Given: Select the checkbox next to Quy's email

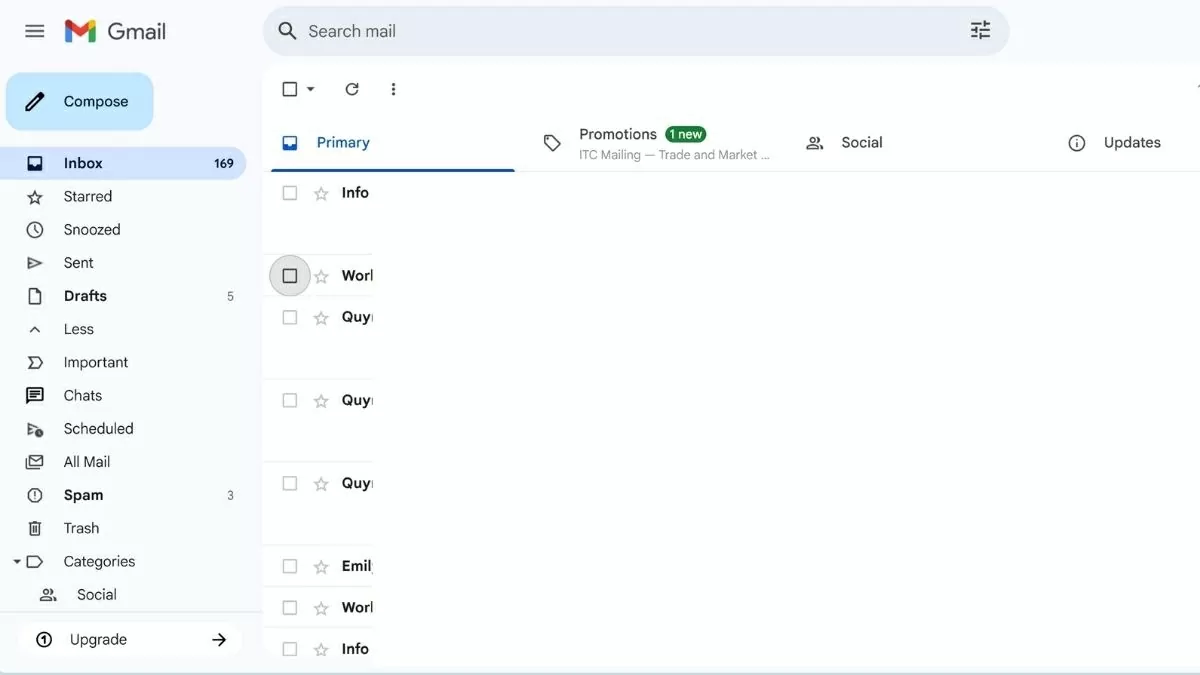Looking at the screenshot, I should (x=289, y=317).
